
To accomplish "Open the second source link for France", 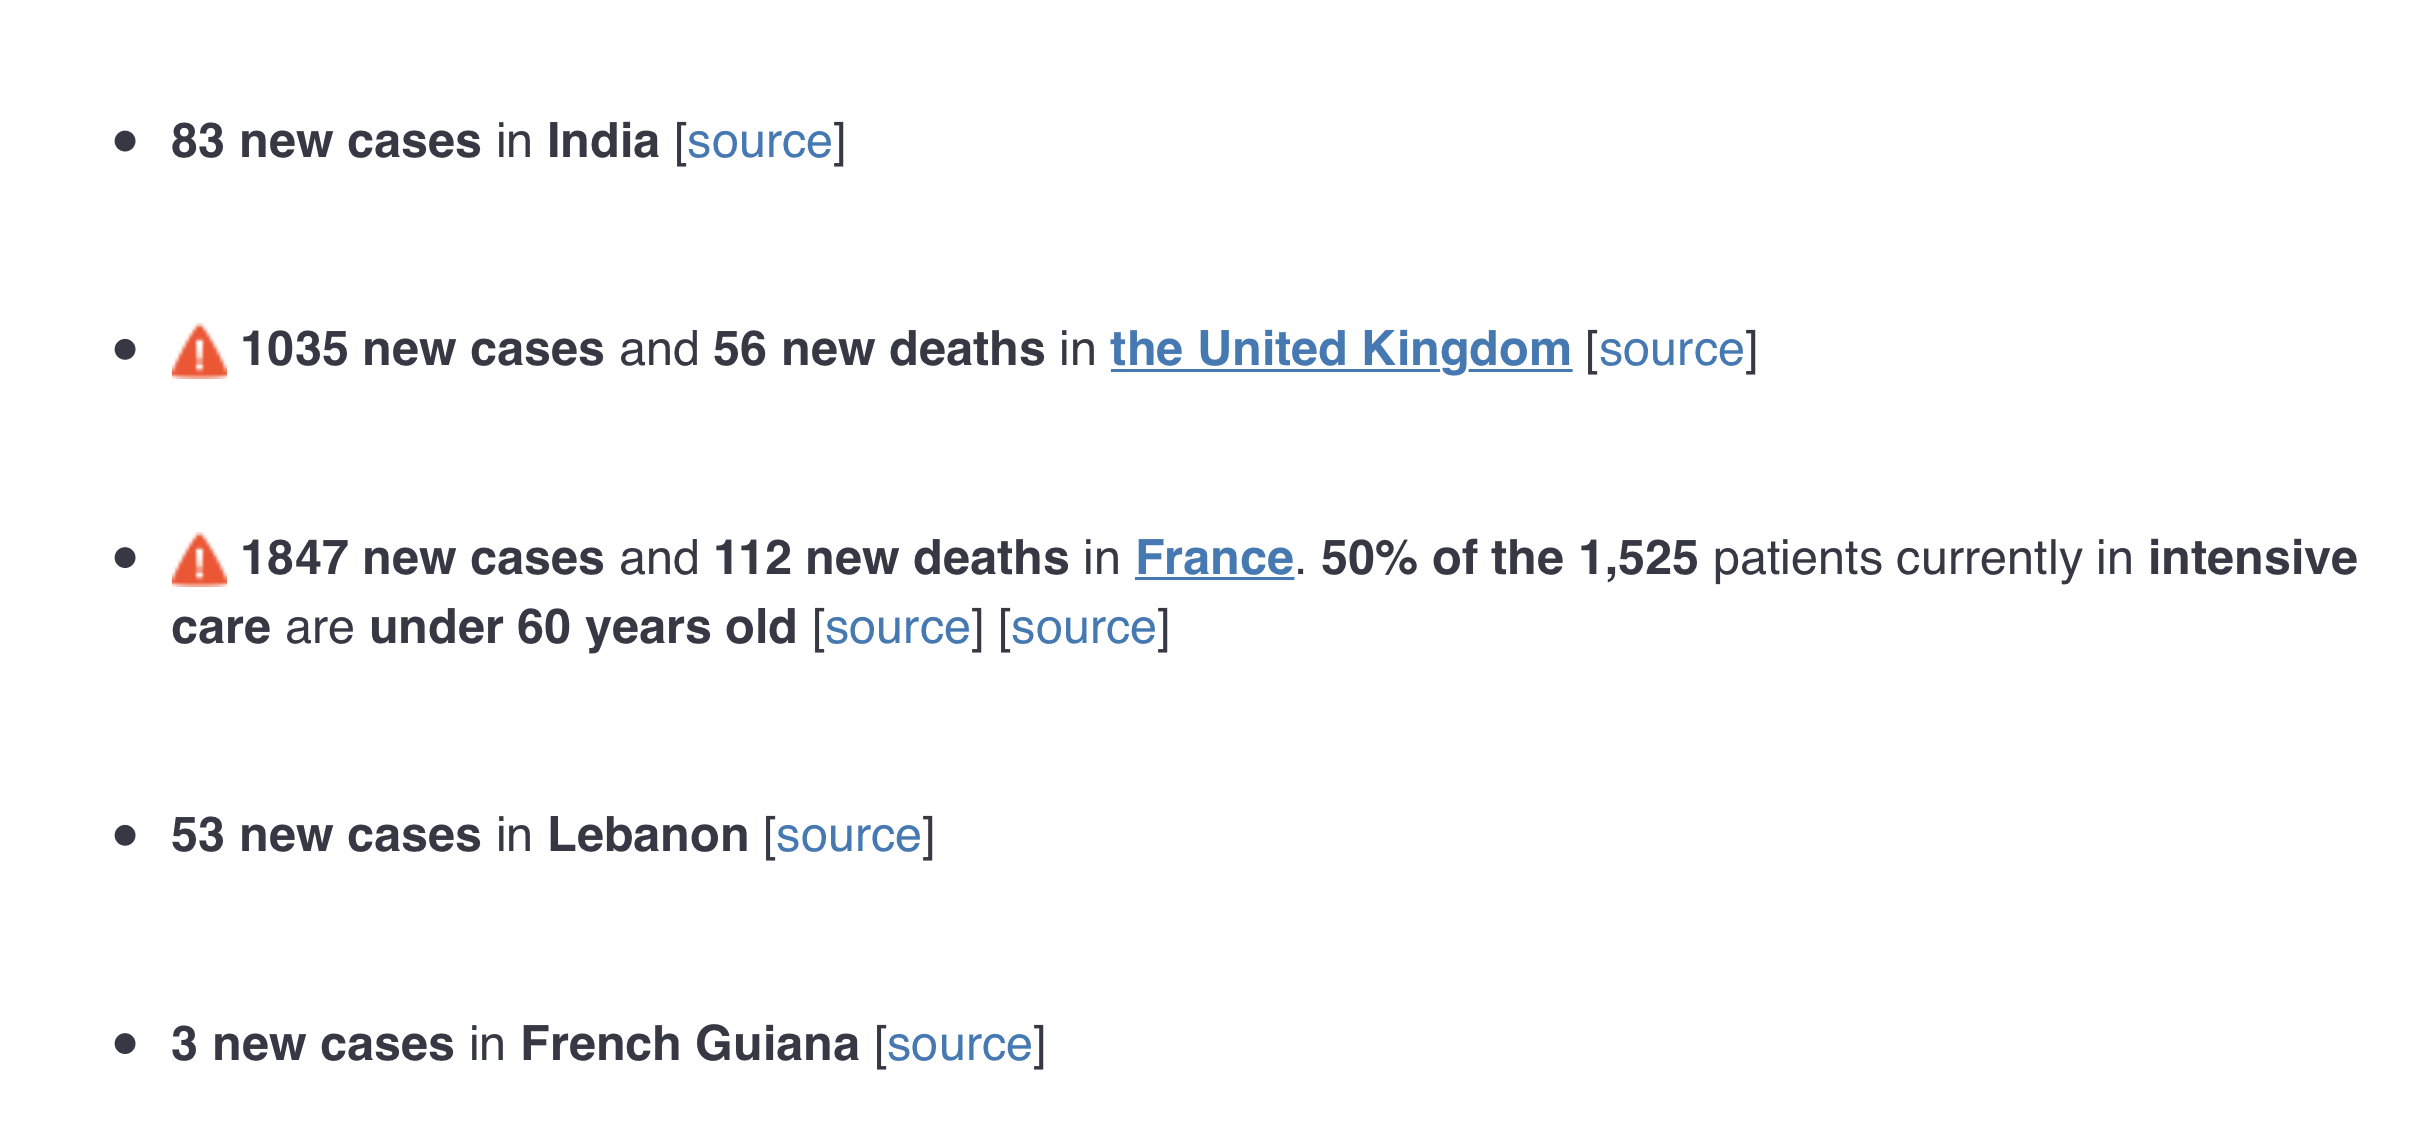I will click(1084, 628).
